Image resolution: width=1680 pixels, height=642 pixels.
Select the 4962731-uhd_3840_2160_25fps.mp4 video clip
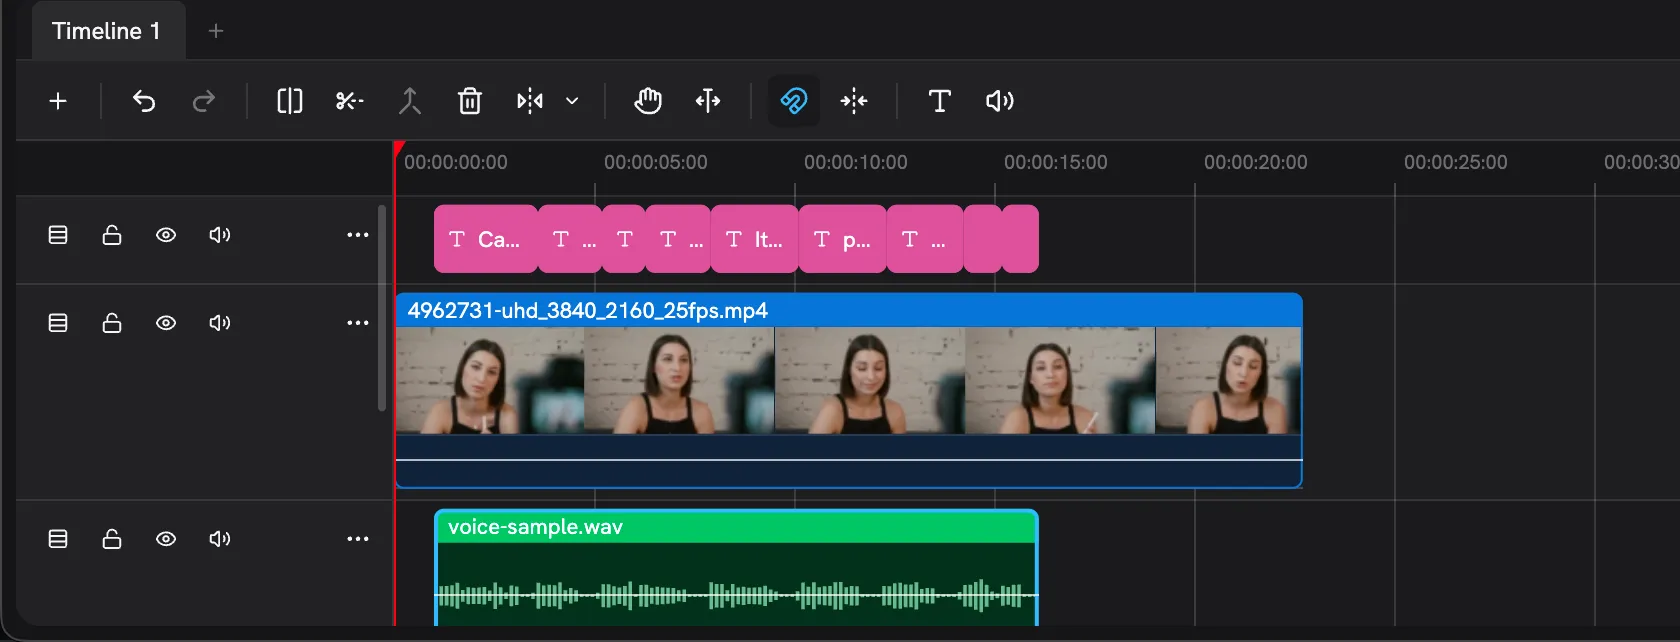(849, 390)
